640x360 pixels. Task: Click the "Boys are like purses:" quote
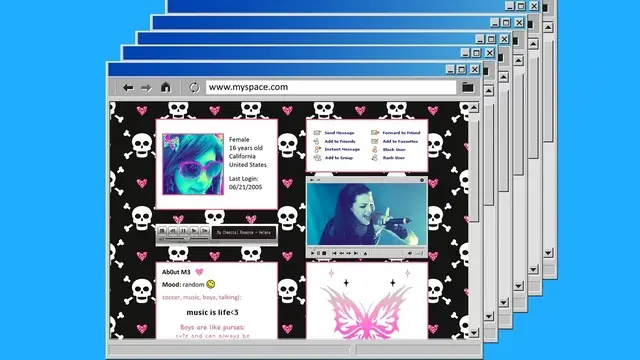(x=212, y=327)
